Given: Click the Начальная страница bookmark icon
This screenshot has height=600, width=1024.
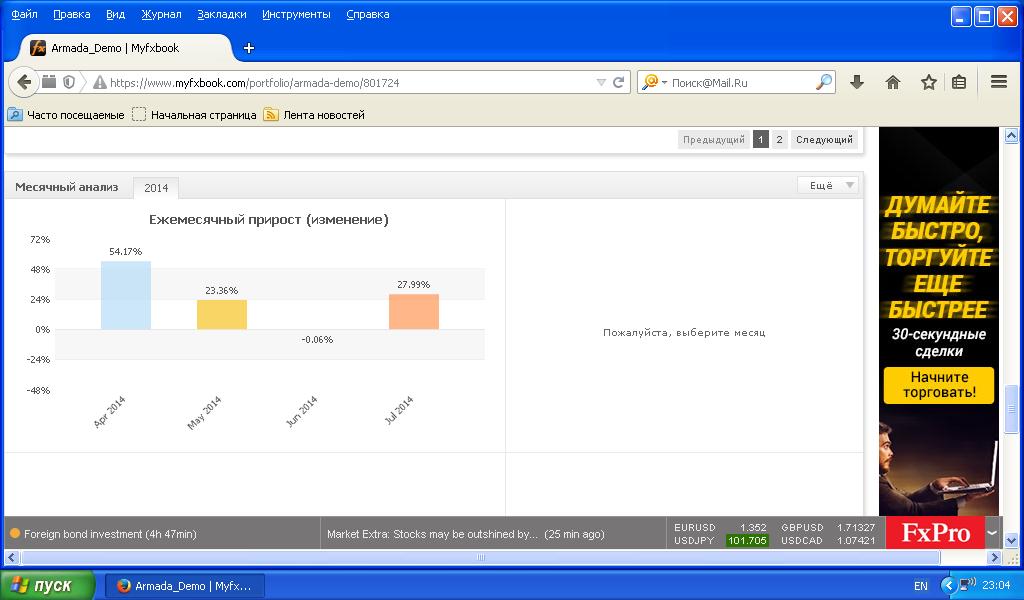Looking at the screenshot, I should tap(138, 114).
